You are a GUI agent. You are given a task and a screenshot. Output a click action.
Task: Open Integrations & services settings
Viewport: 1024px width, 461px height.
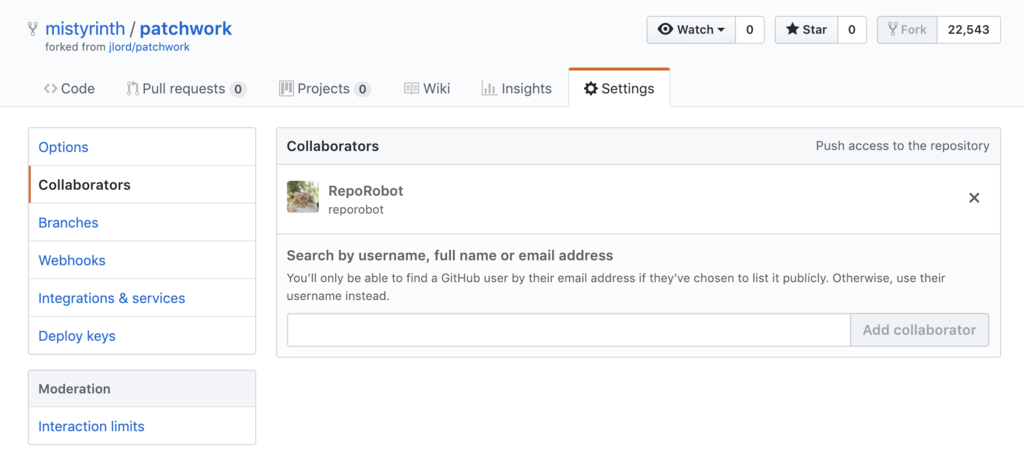[111, 298]
